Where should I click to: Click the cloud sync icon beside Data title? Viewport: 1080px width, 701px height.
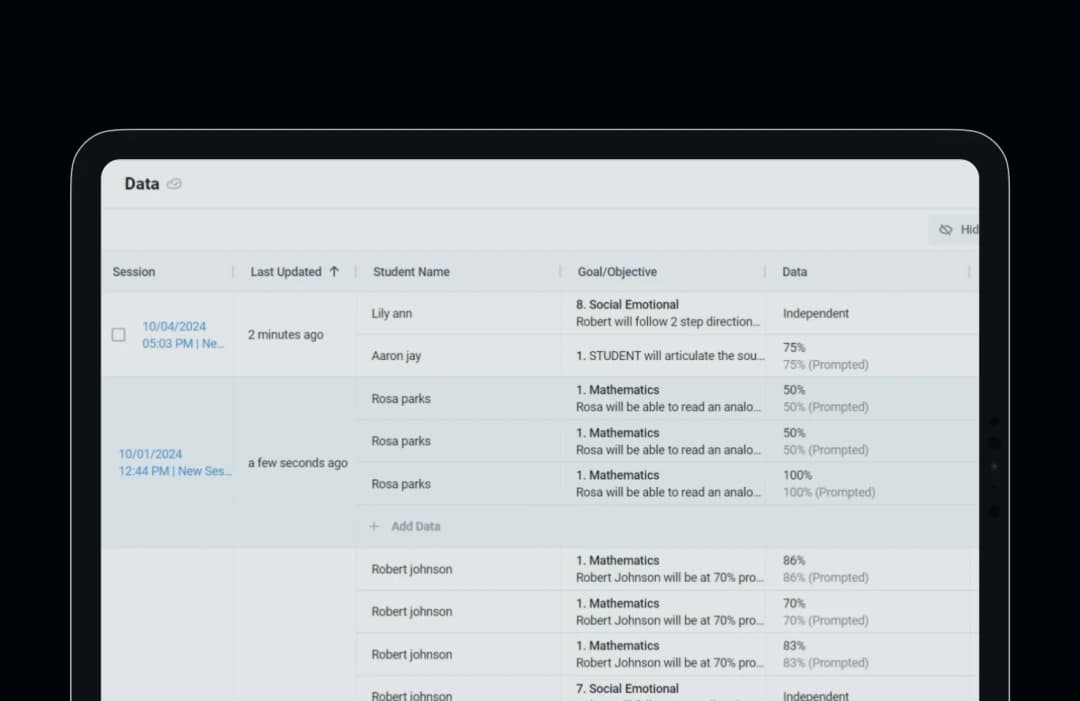click(x=174, y=184)
